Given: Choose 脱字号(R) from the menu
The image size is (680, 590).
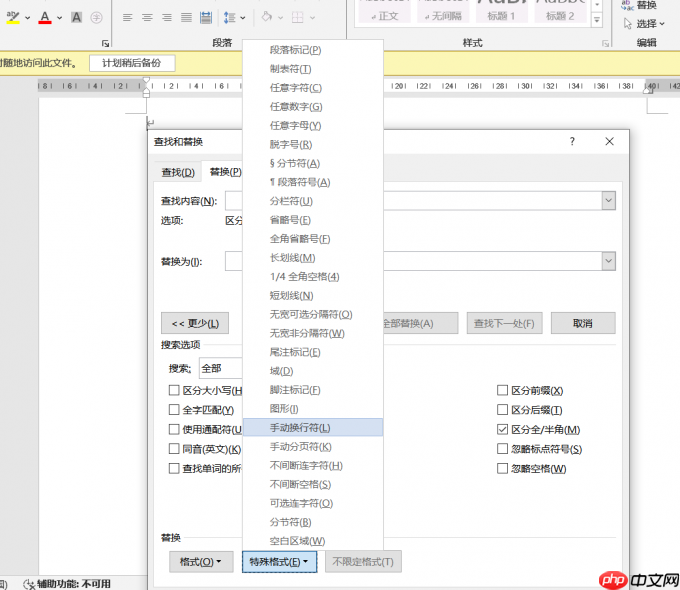Looking at the screenshot, I should (x=313, y=144).
